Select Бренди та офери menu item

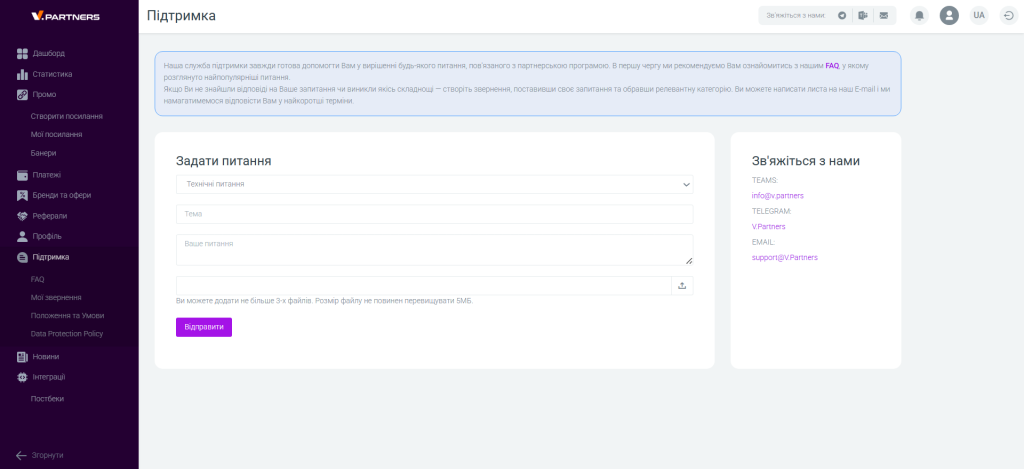click(x=61, y=195)
